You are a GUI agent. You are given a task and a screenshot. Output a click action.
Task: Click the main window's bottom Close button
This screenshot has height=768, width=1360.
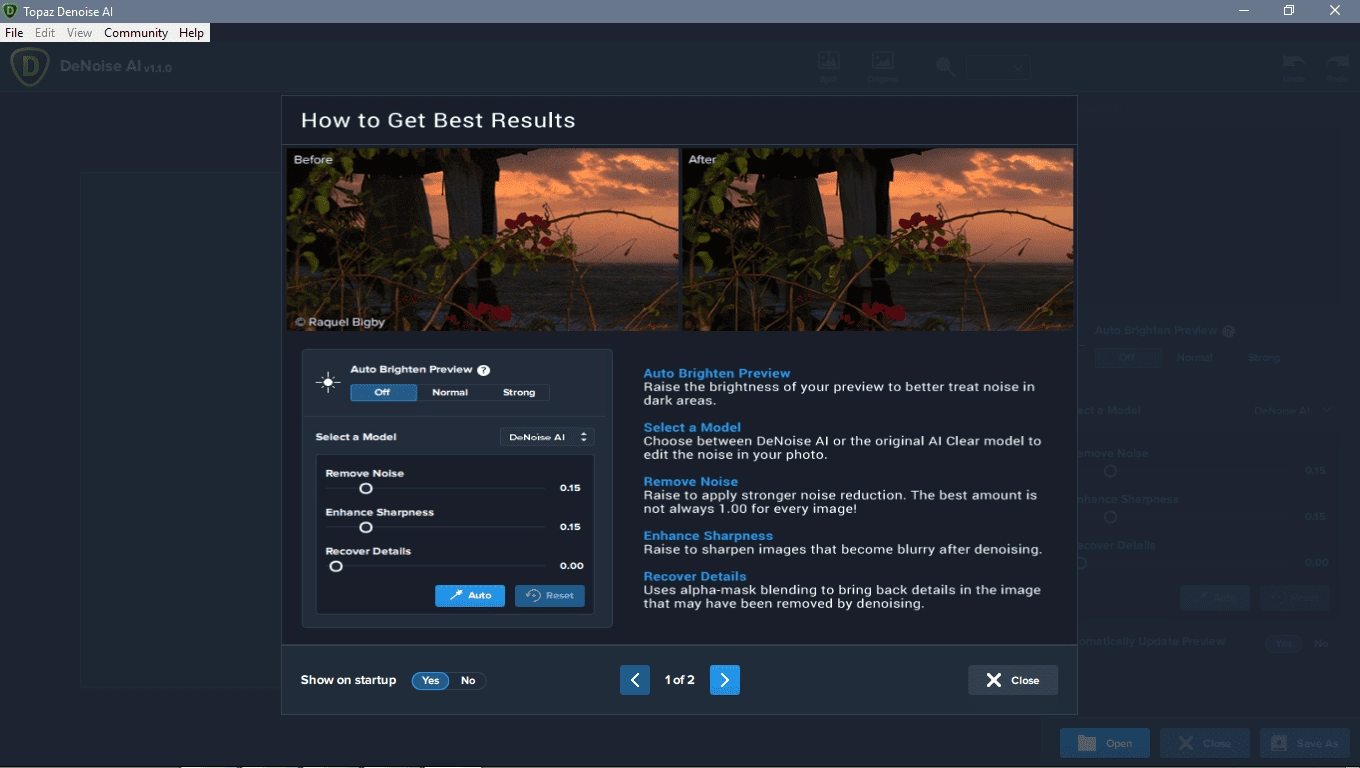1205,743
